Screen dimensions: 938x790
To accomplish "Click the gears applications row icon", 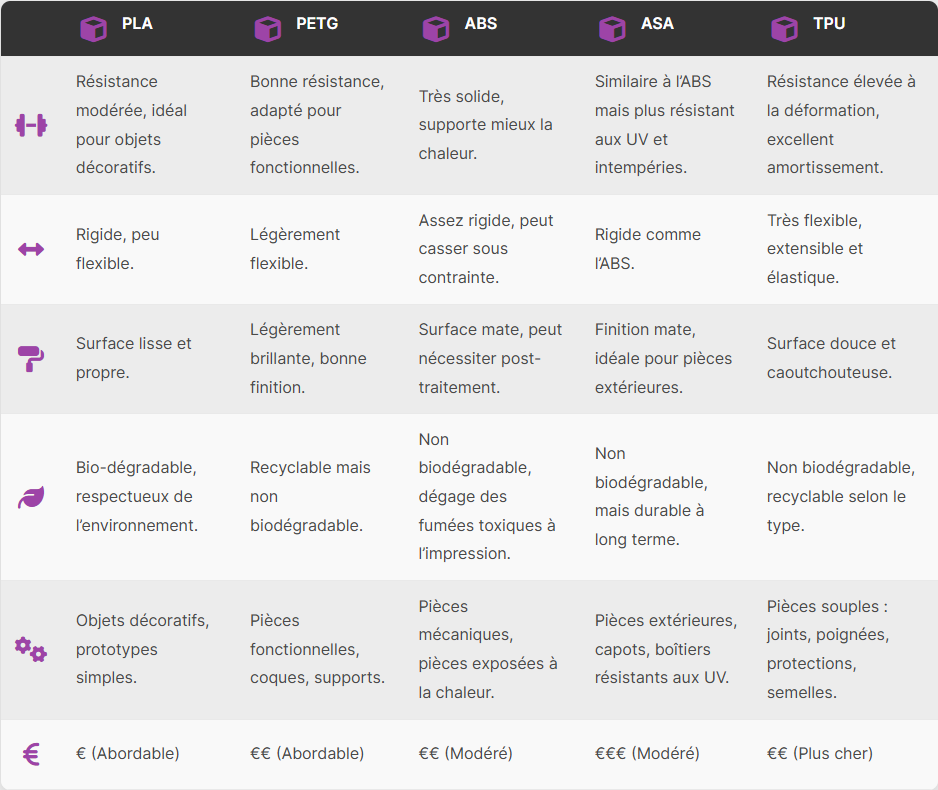I will click(x=31, y=649).
